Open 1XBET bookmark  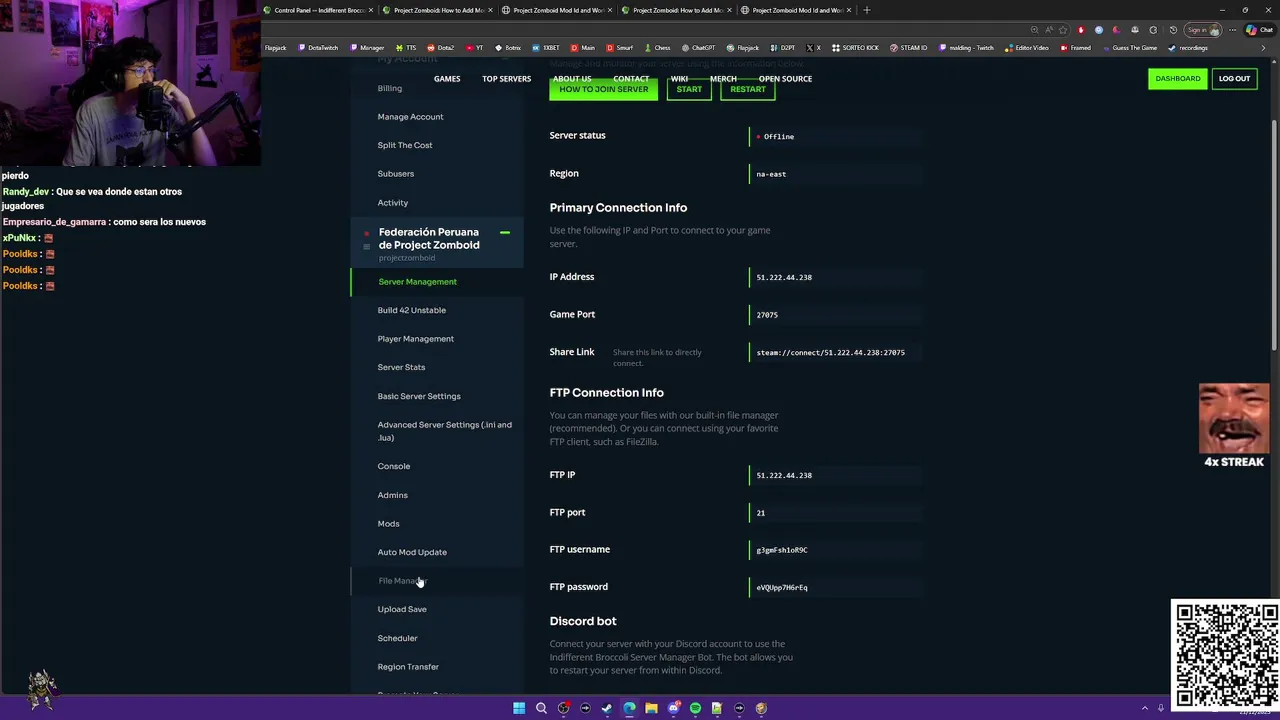tap(547, 48)
